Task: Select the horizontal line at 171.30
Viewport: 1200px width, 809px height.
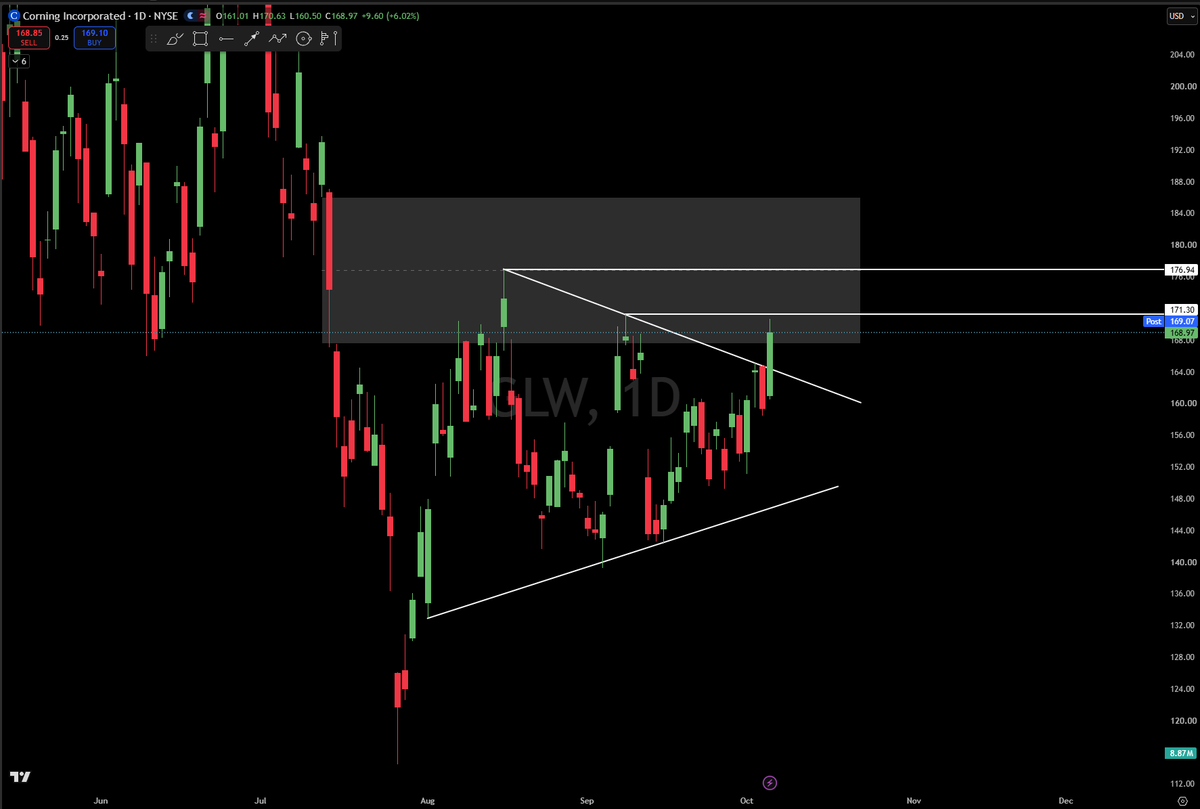Action: [x=895, y=314]
